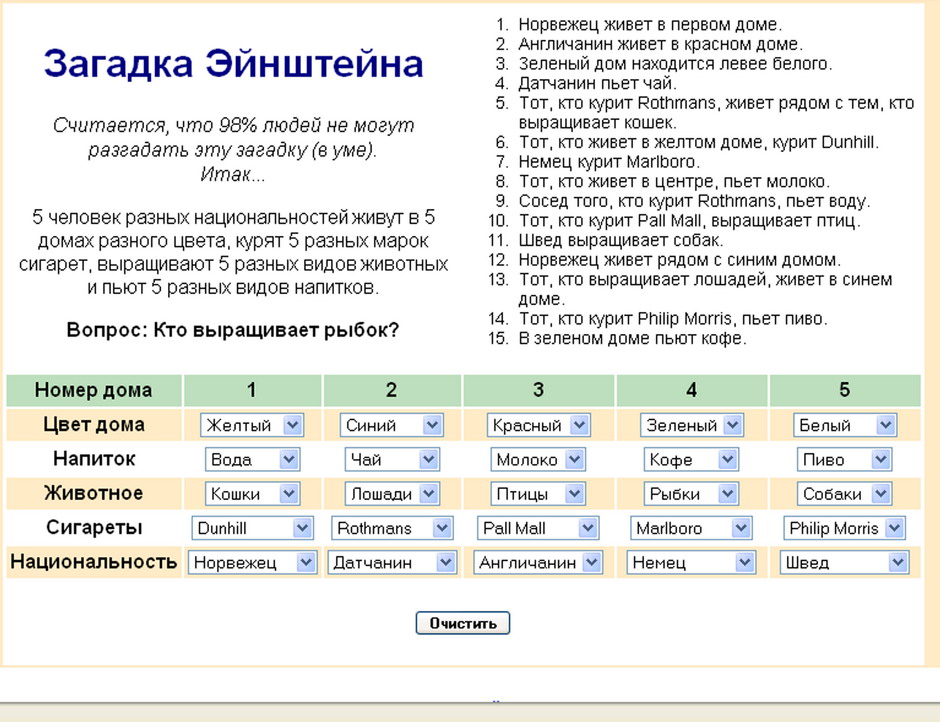Click the Очистить button
The height and width of the screenshot is (722, 940).
click(463, 623)
